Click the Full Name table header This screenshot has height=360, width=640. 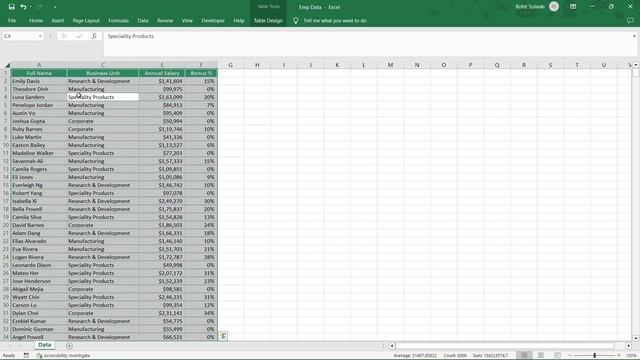pyautogui.click(x=39, y=73)
